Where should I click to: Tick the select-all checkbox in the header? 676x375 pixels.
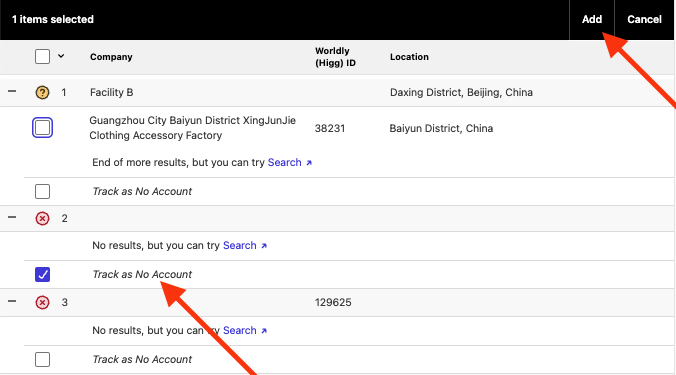pyautogui.click(x=42, y=56)
